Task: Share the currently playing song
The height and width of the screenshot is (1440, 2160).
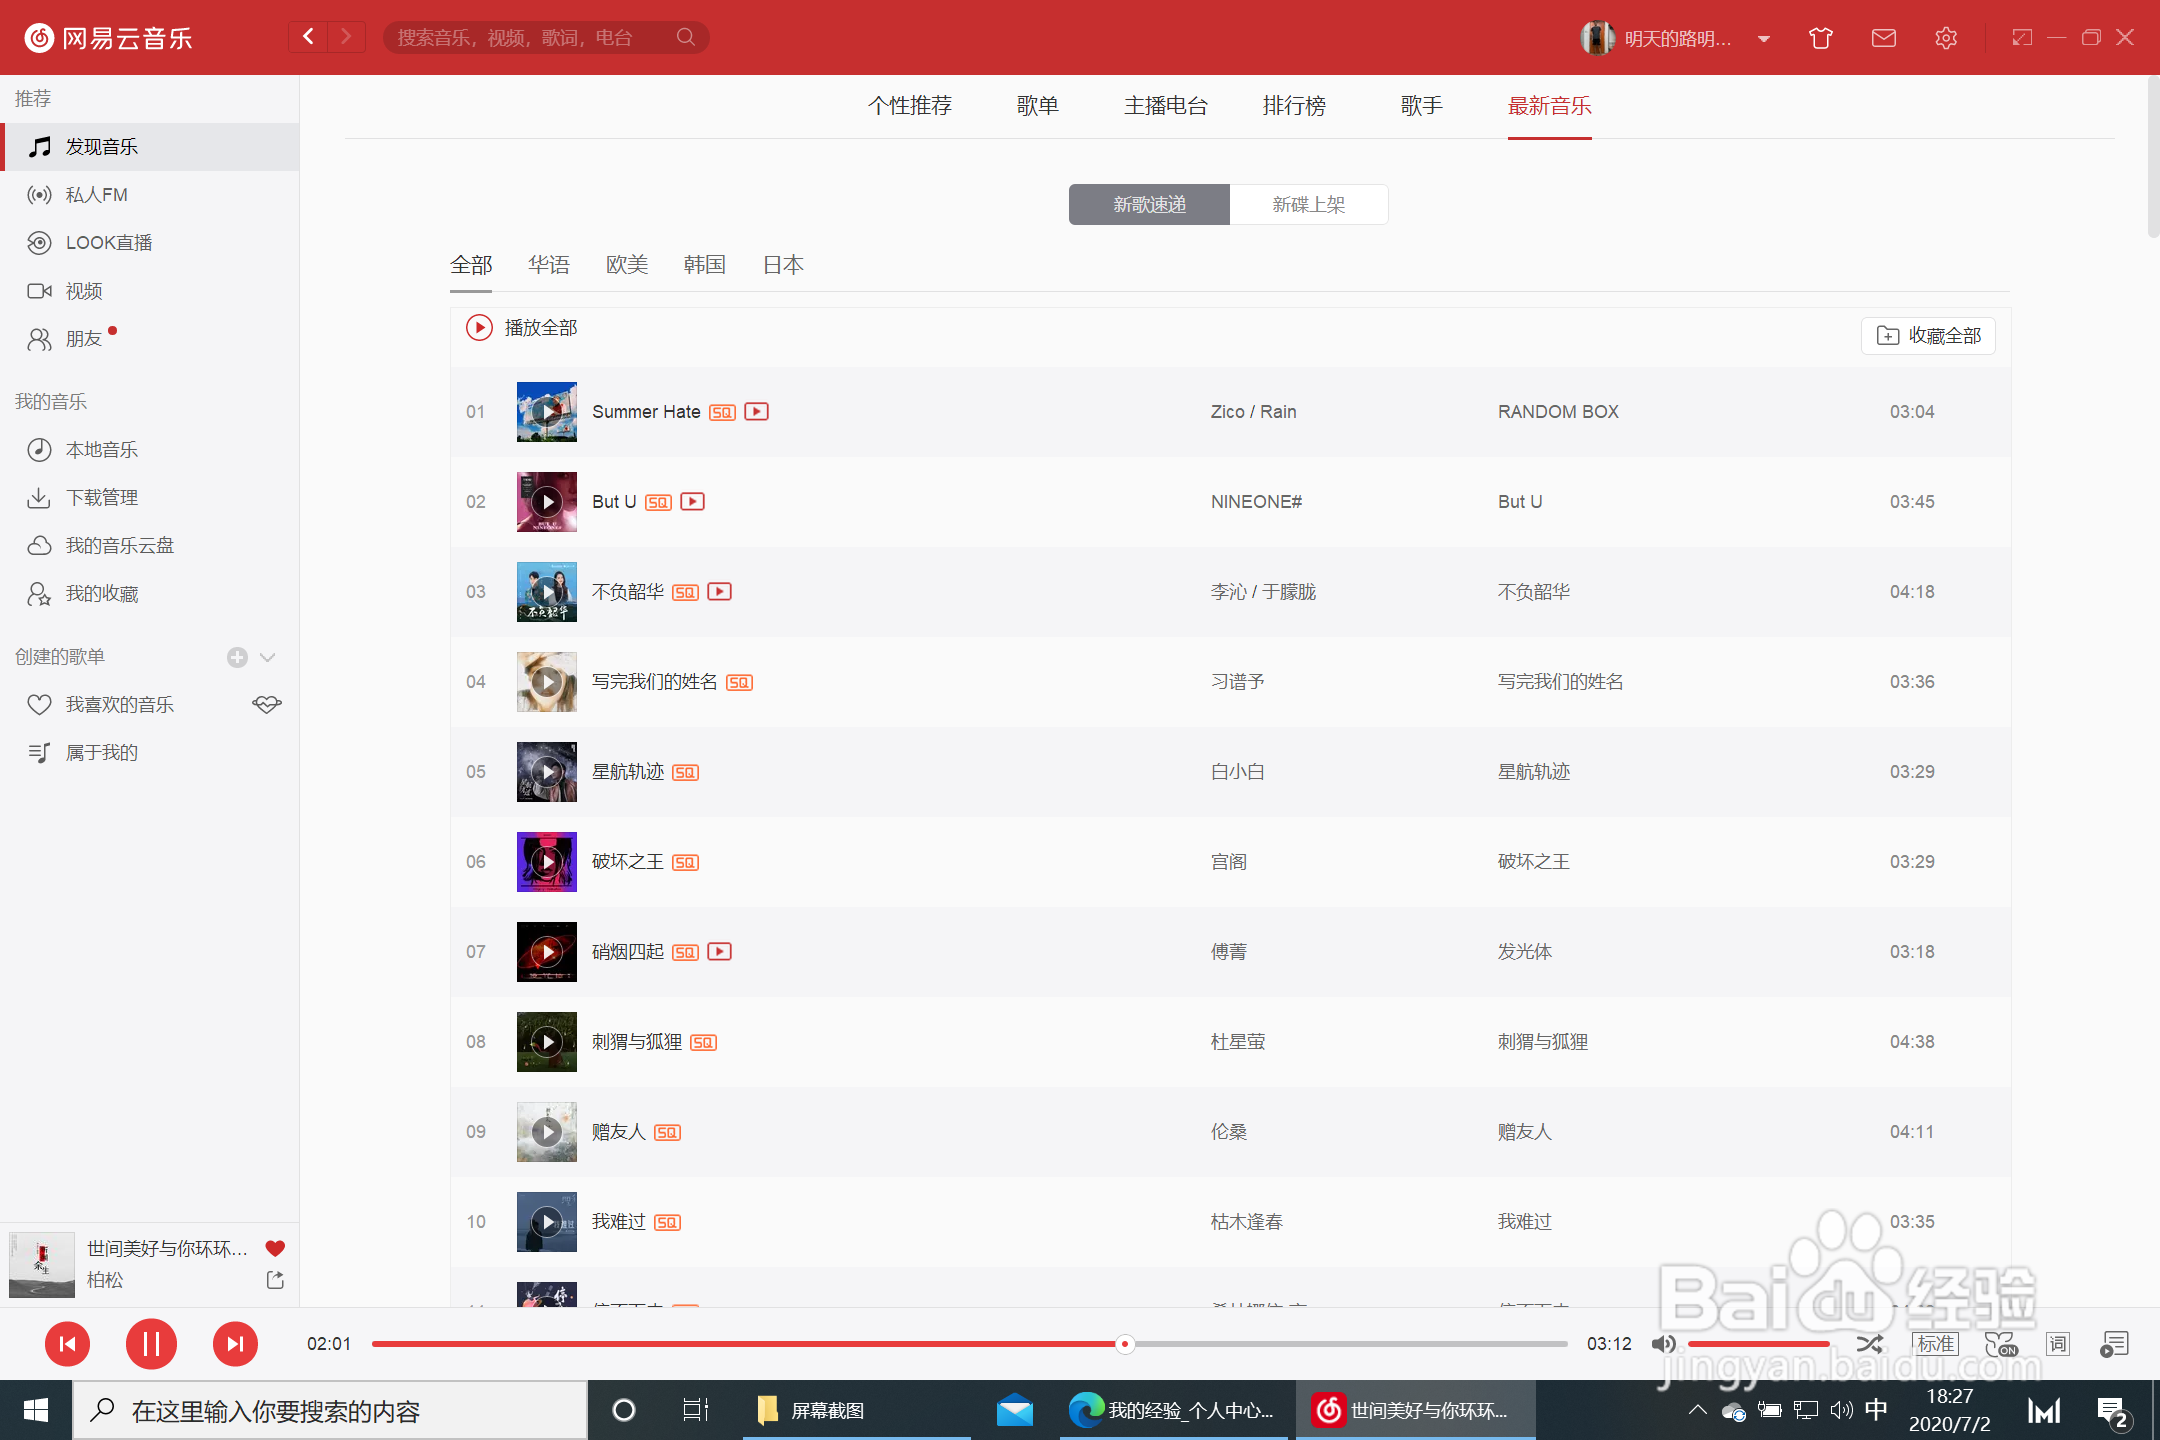Action: pyautogui.click(x=275, y=1280)
